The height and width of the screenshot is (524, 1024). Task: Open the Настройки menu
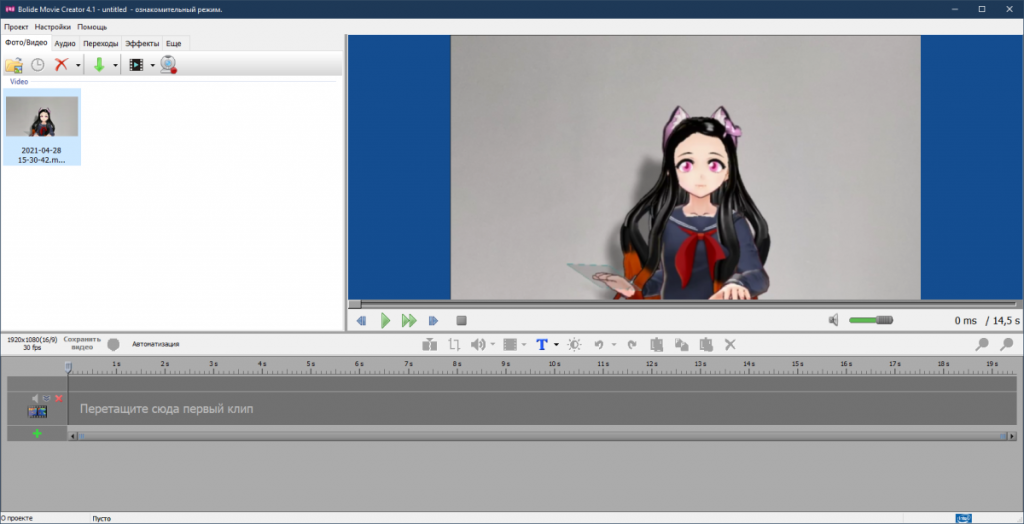click(53, 27)
